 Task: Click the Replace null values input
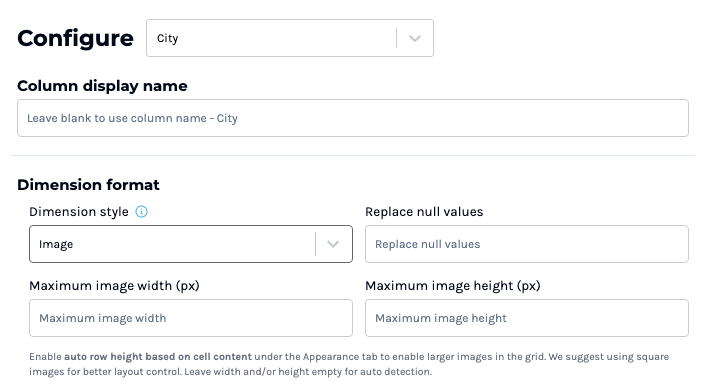coord(527,244)
